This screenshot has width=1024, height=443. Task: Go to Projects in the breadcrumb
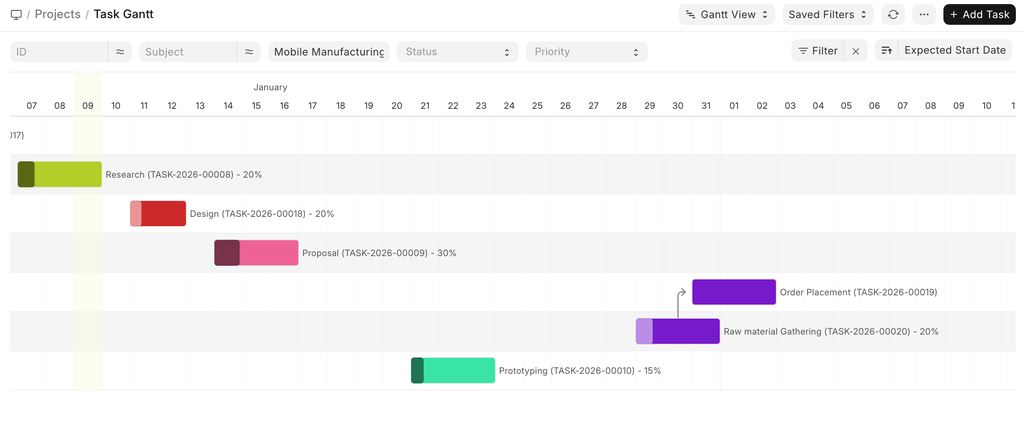pos(58,15)
